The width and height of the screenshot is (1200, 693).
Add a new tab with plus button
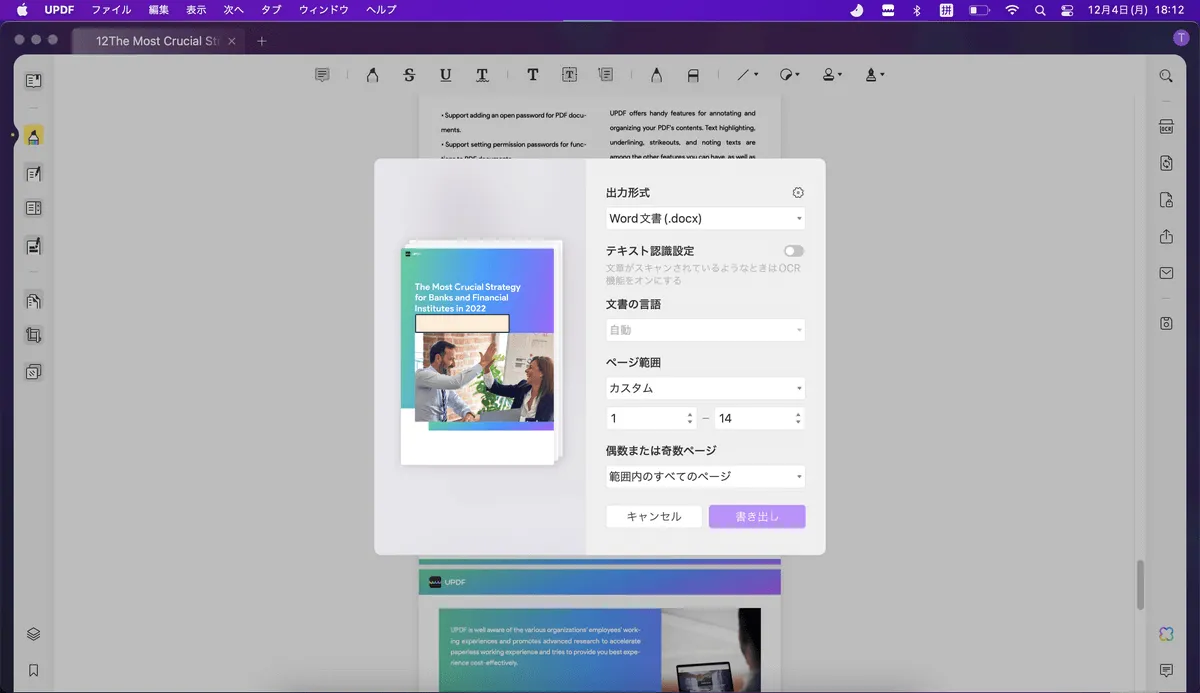coord(262,41)
